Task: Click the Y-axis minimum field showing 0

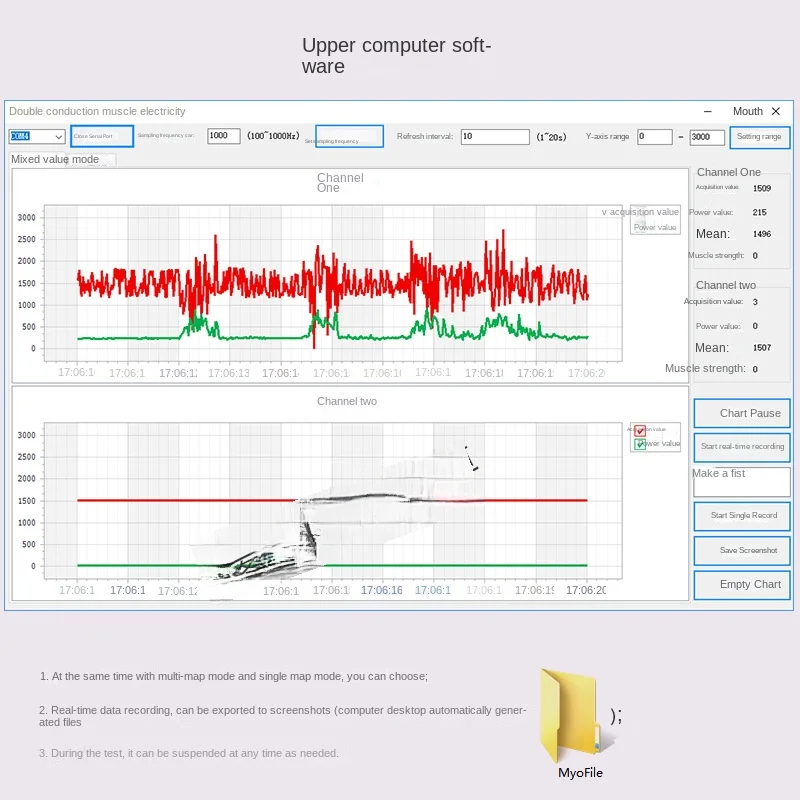Action: coord(655,137)
